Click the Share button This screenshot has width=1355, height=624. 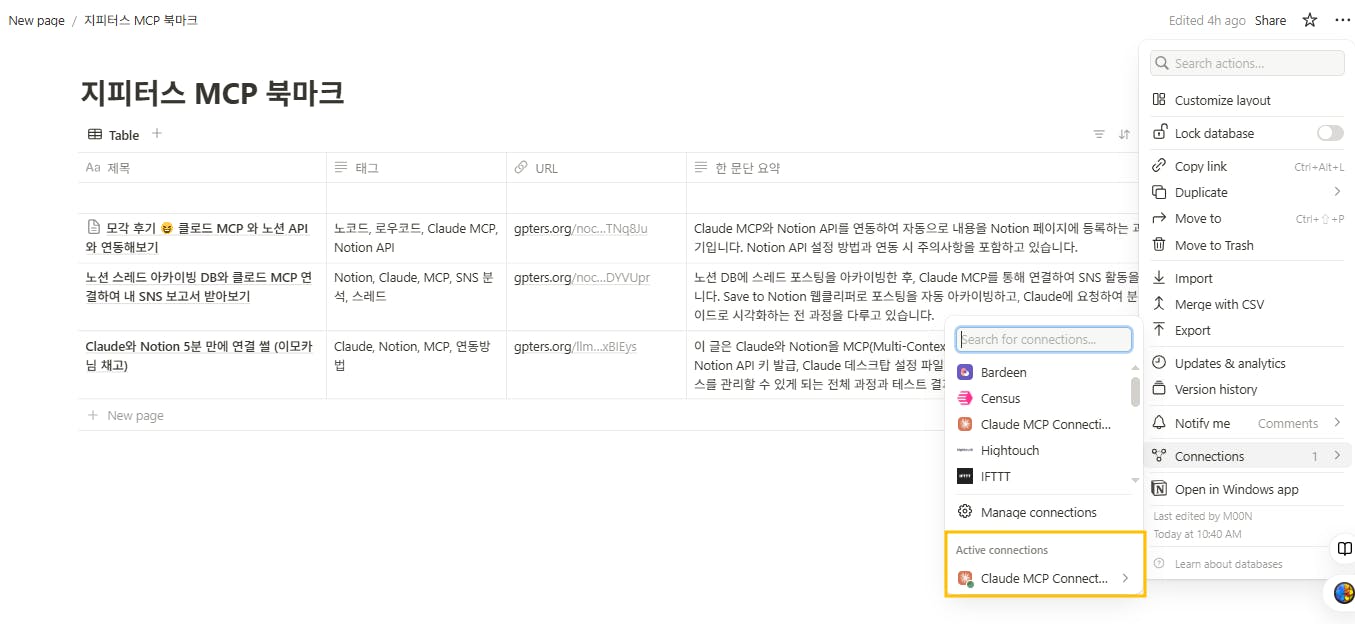point(1270,20)
